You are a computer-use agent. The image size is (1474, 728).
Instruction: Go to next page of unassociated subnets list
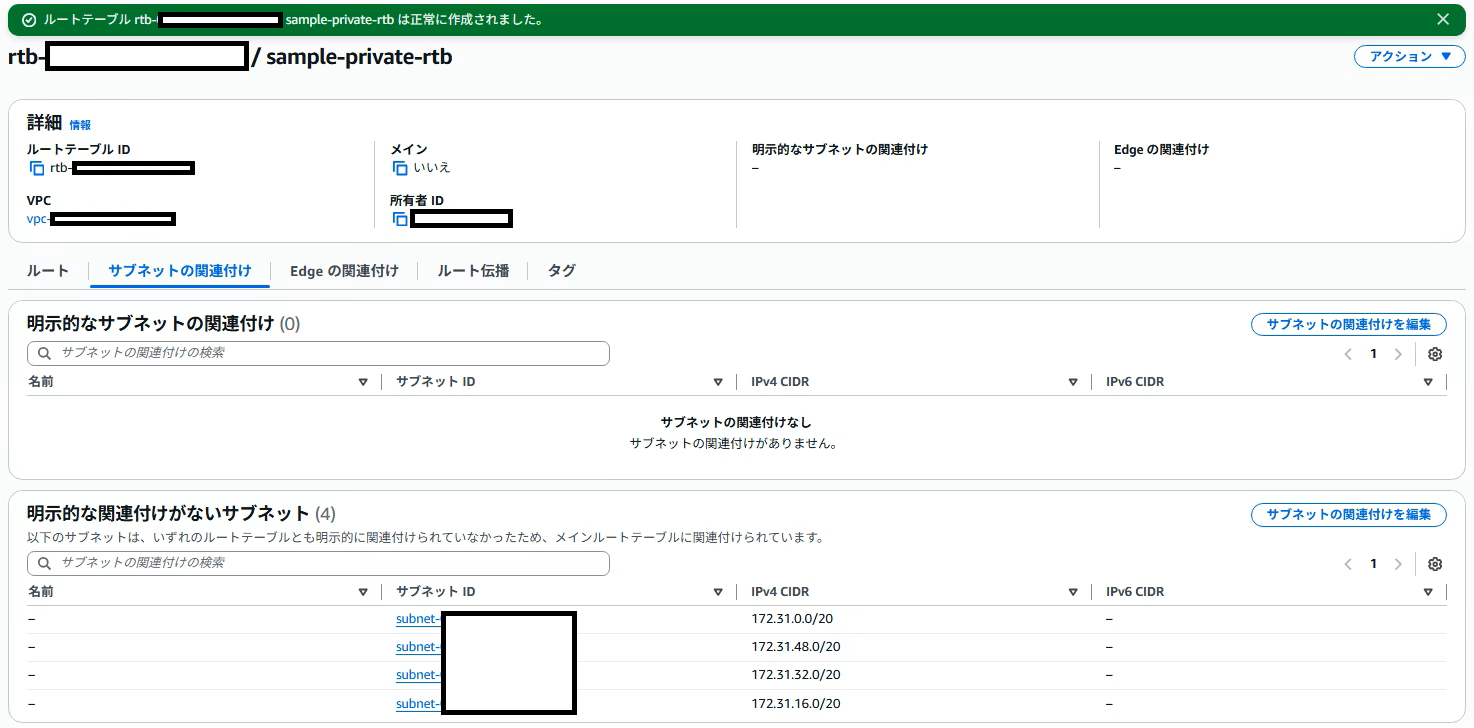pyautogui.click(x=1399, y=563)
